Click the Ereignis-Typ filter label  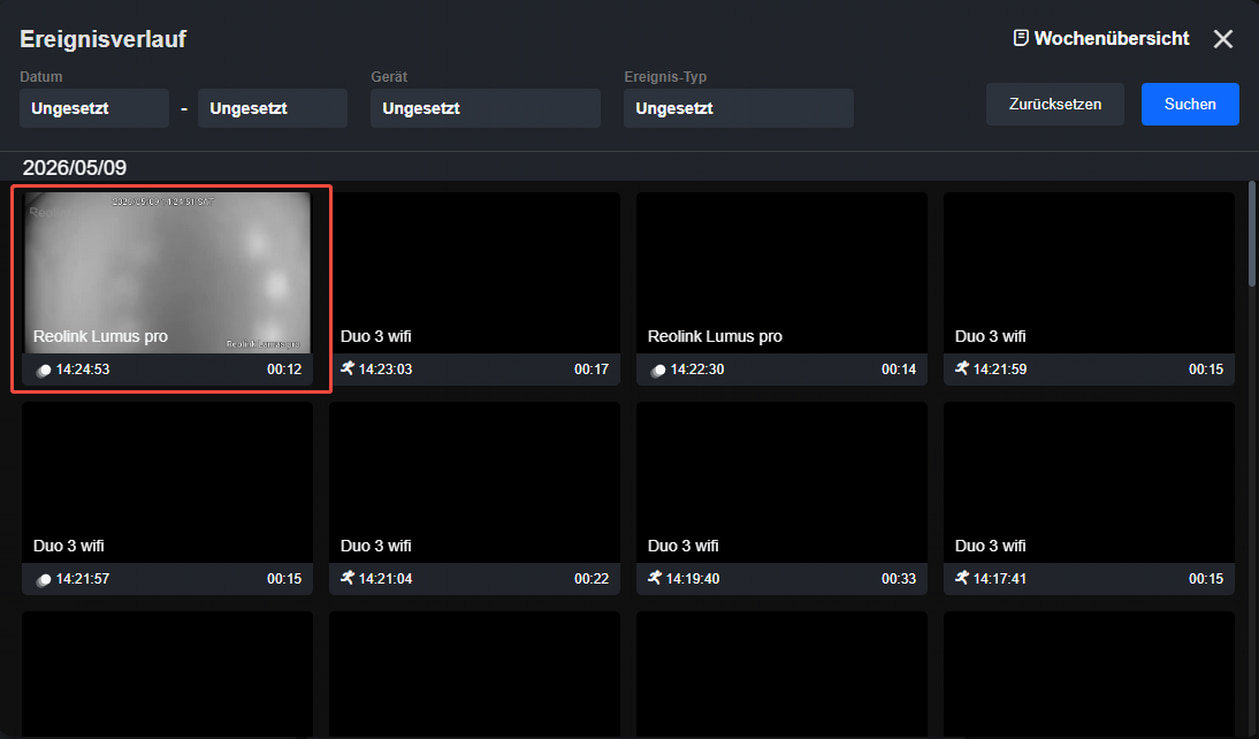coord(666,77)
